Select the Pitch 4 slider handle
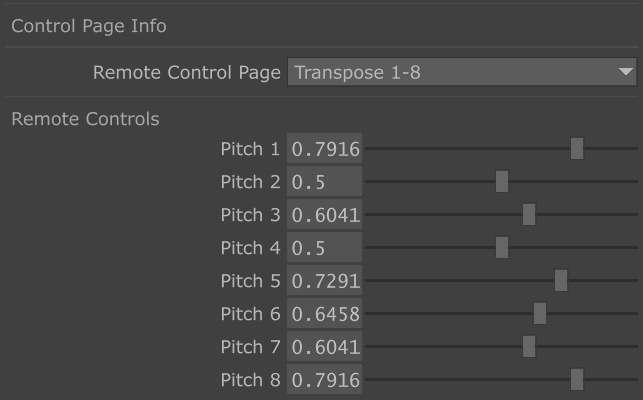Image resolution: width=643 pixels, height=400 pixels. pyautogui.click(x=502, y=248)
